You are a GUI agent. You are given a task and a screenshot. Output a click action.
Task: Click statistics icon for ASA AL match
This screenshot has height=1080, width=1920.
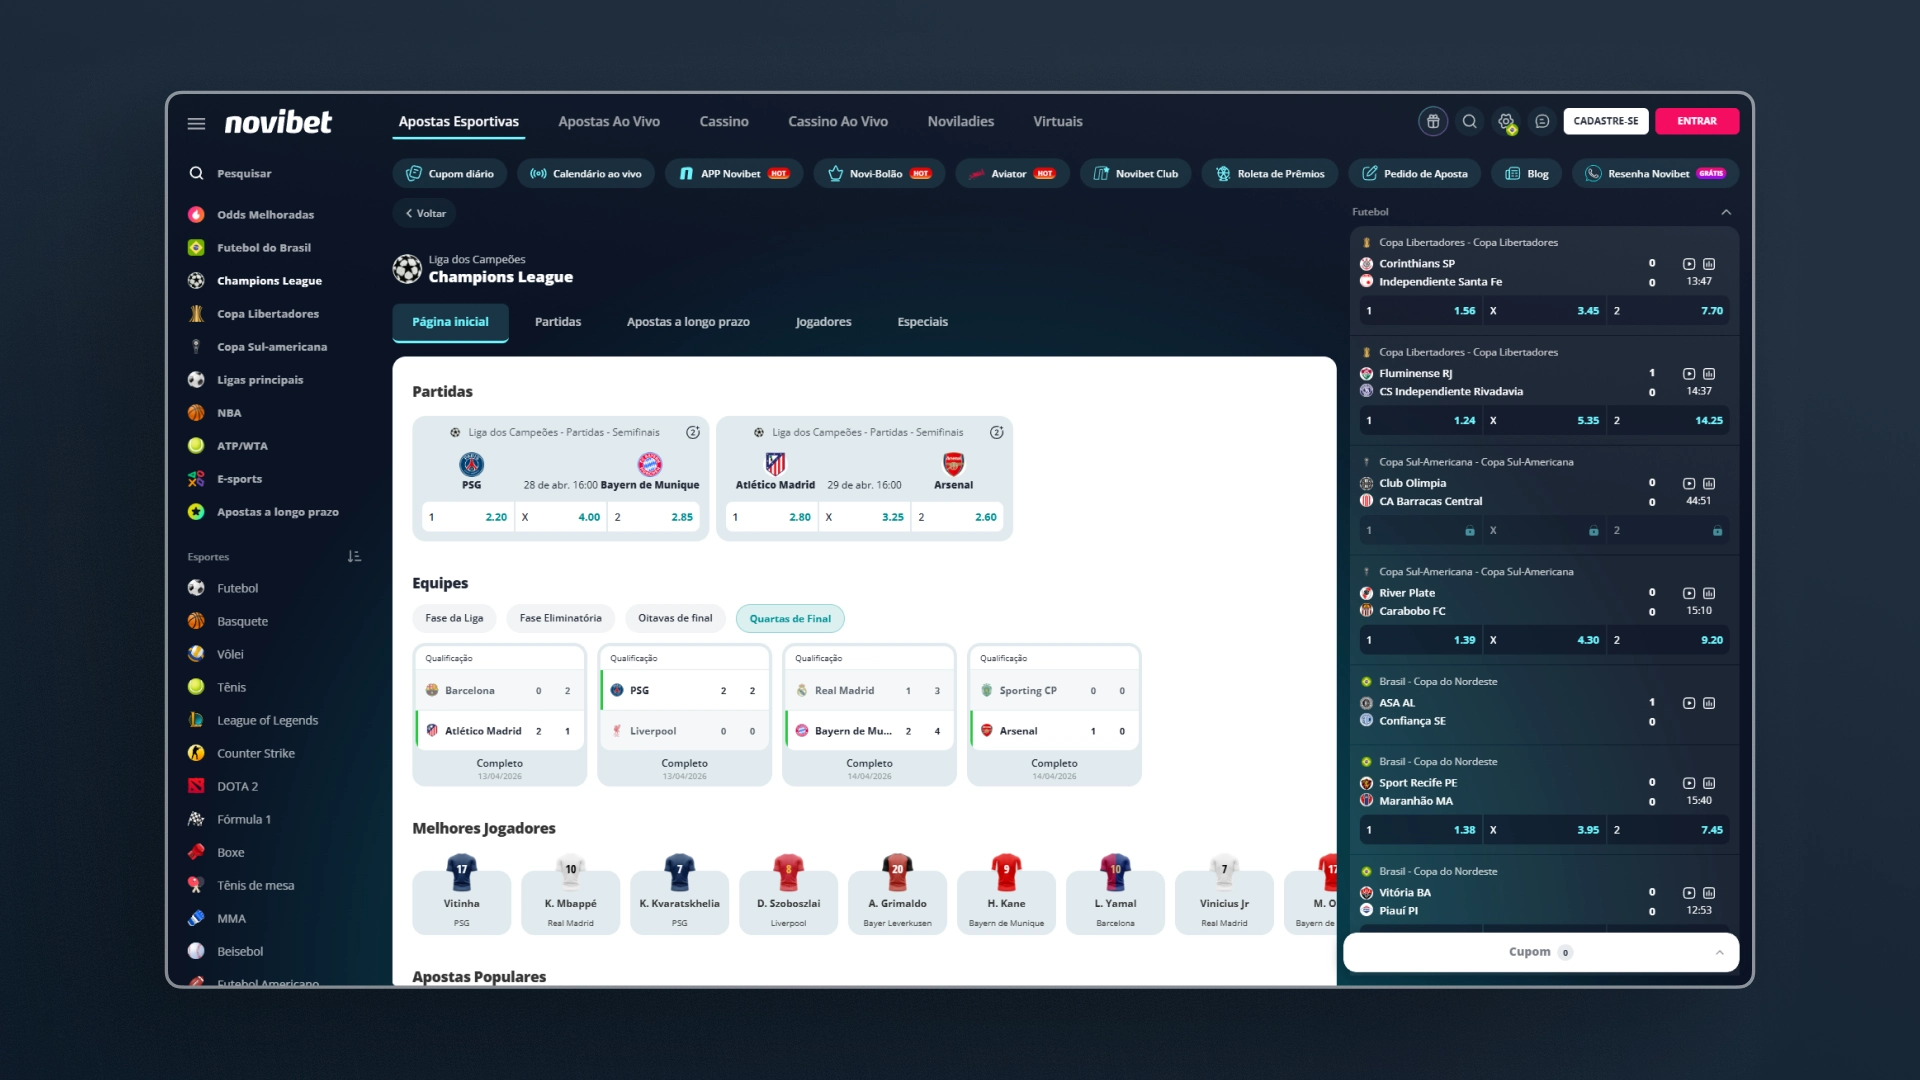click(x=1709, y=703)
